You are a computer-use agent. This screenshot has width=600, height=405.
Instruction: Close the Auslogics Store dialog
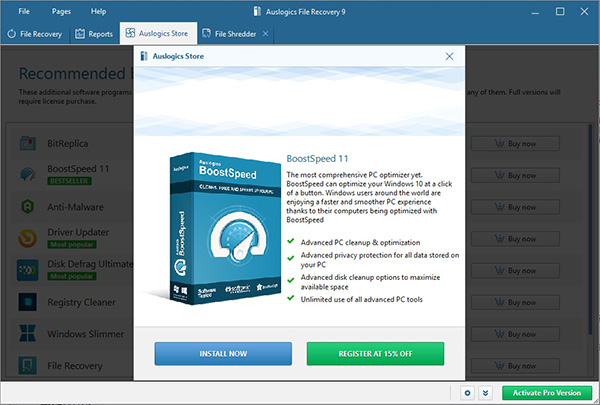click(449, 56)
